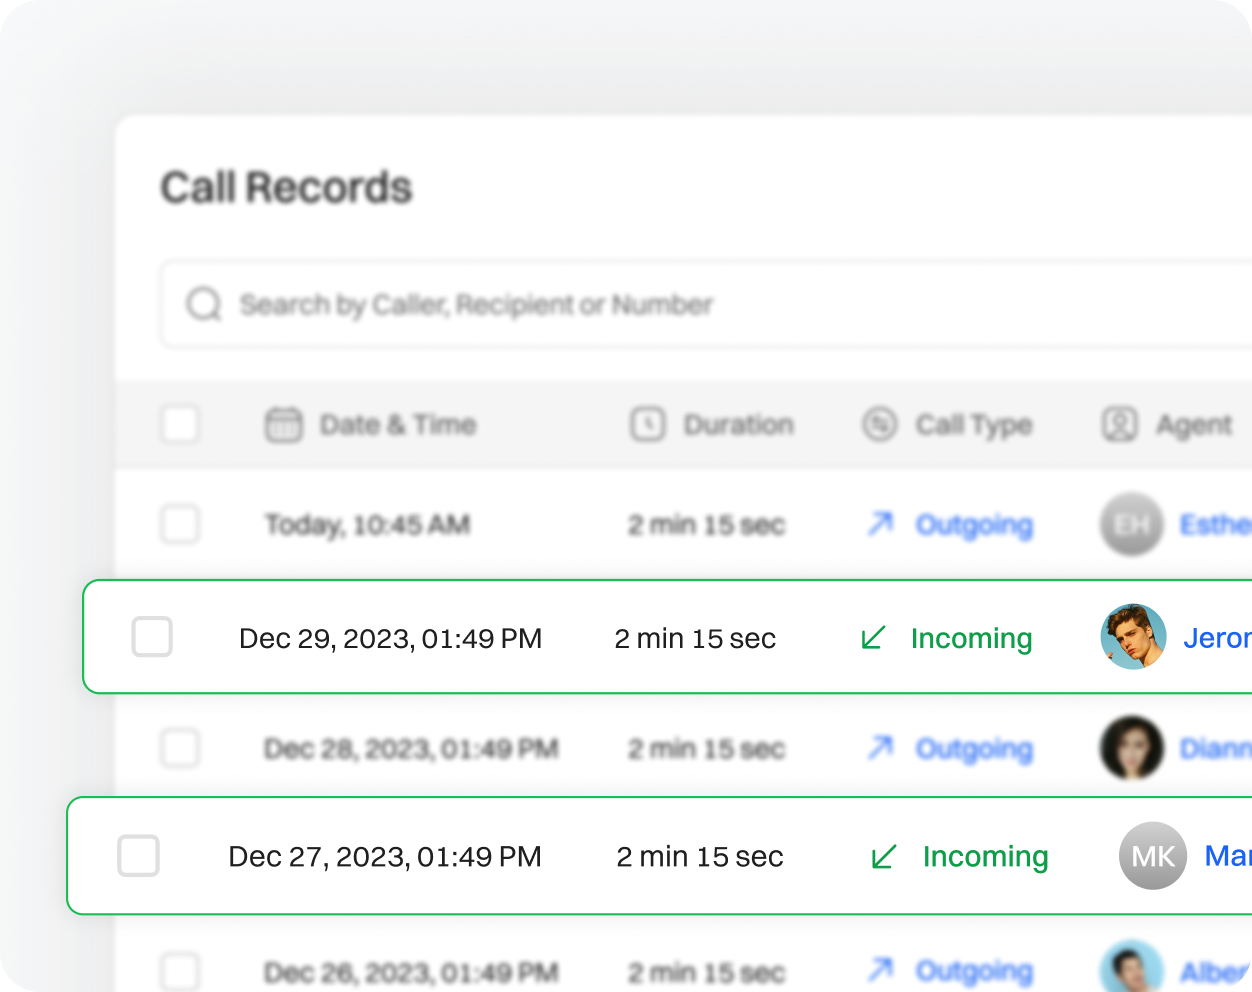Click the incoming arrow icon for Dec 27
The width and height of the screenshot is (1252, 992).
coord(884,857)
